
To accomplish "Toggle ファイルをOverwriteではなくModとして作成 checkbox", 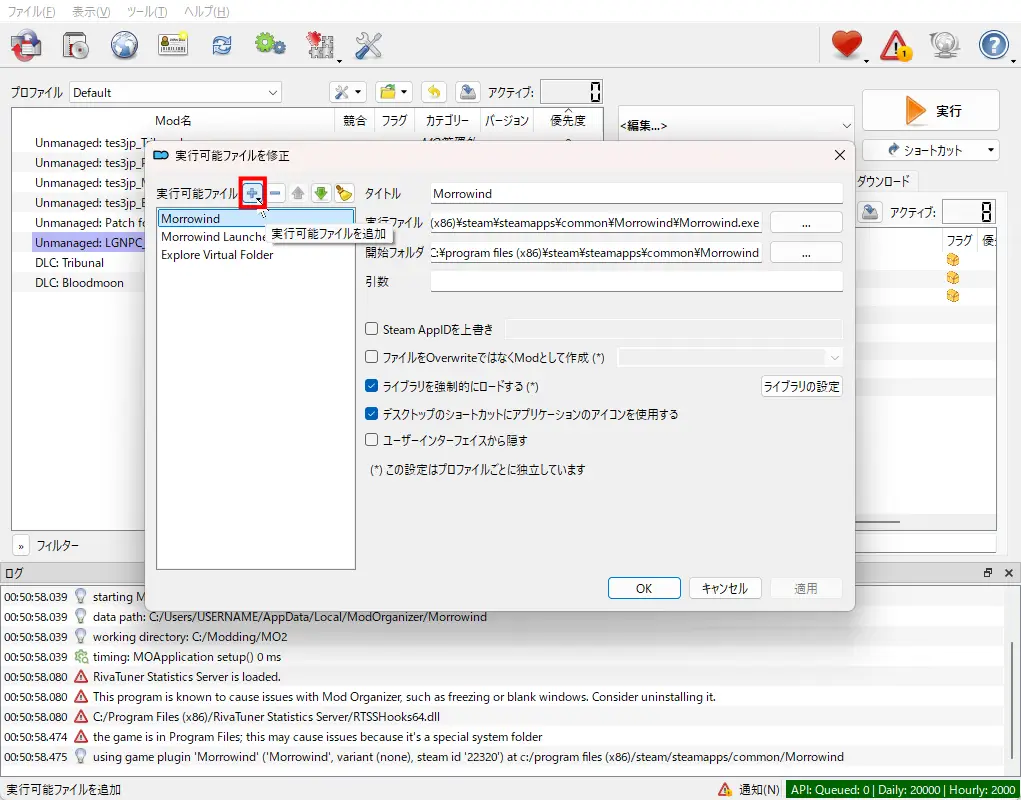I will [371, 357].
